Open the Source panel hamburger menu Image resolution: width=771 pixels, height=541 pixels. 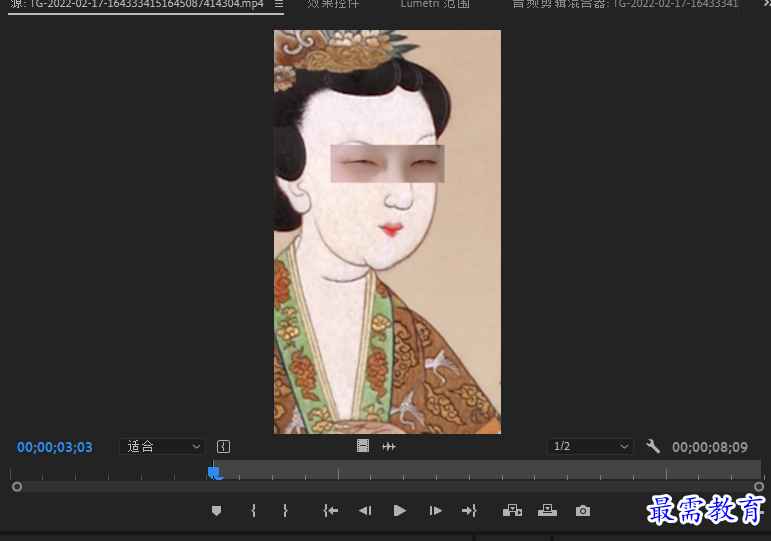279,4
